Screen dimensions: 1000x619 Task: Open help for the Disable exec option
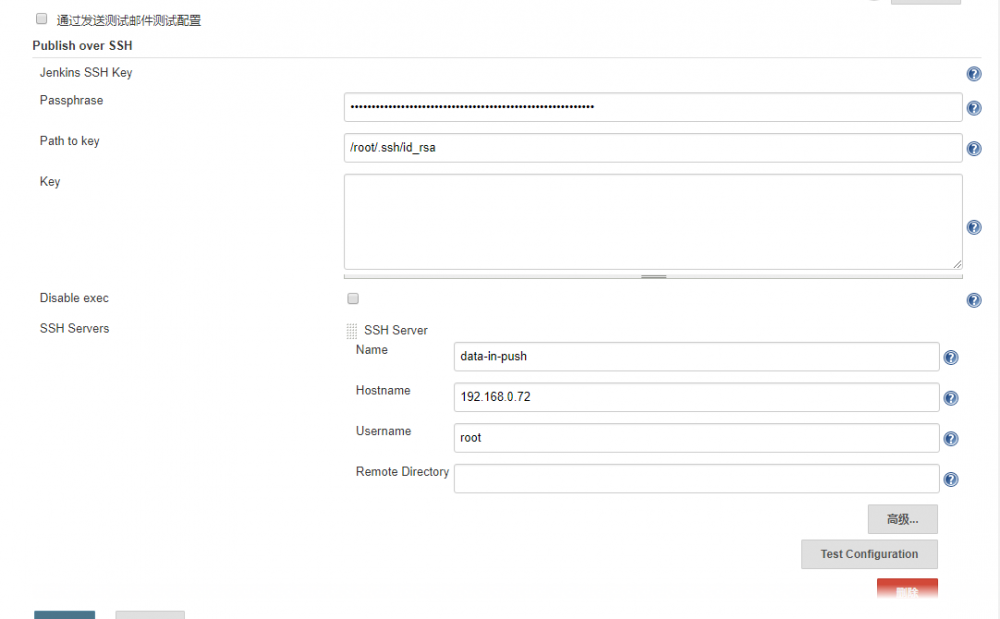click(x=974, y=300)
